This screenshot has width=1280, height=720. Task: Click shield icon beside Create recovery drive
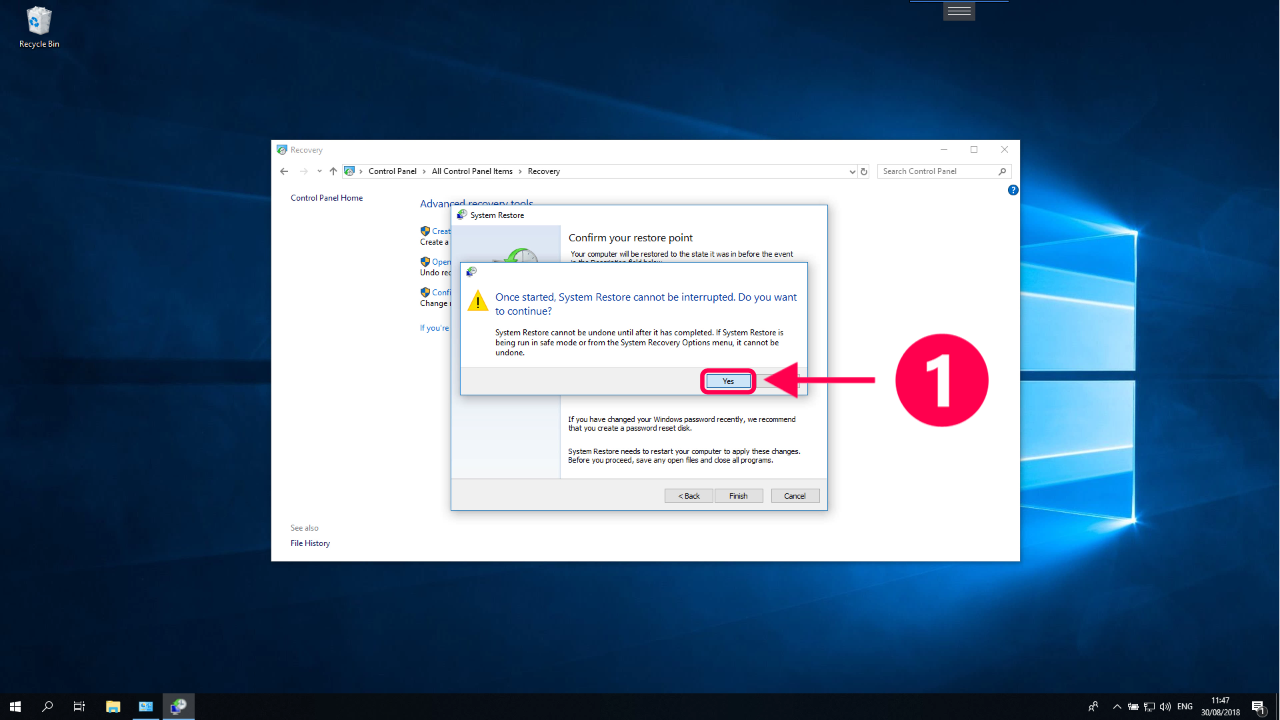[x=425, y=231]
